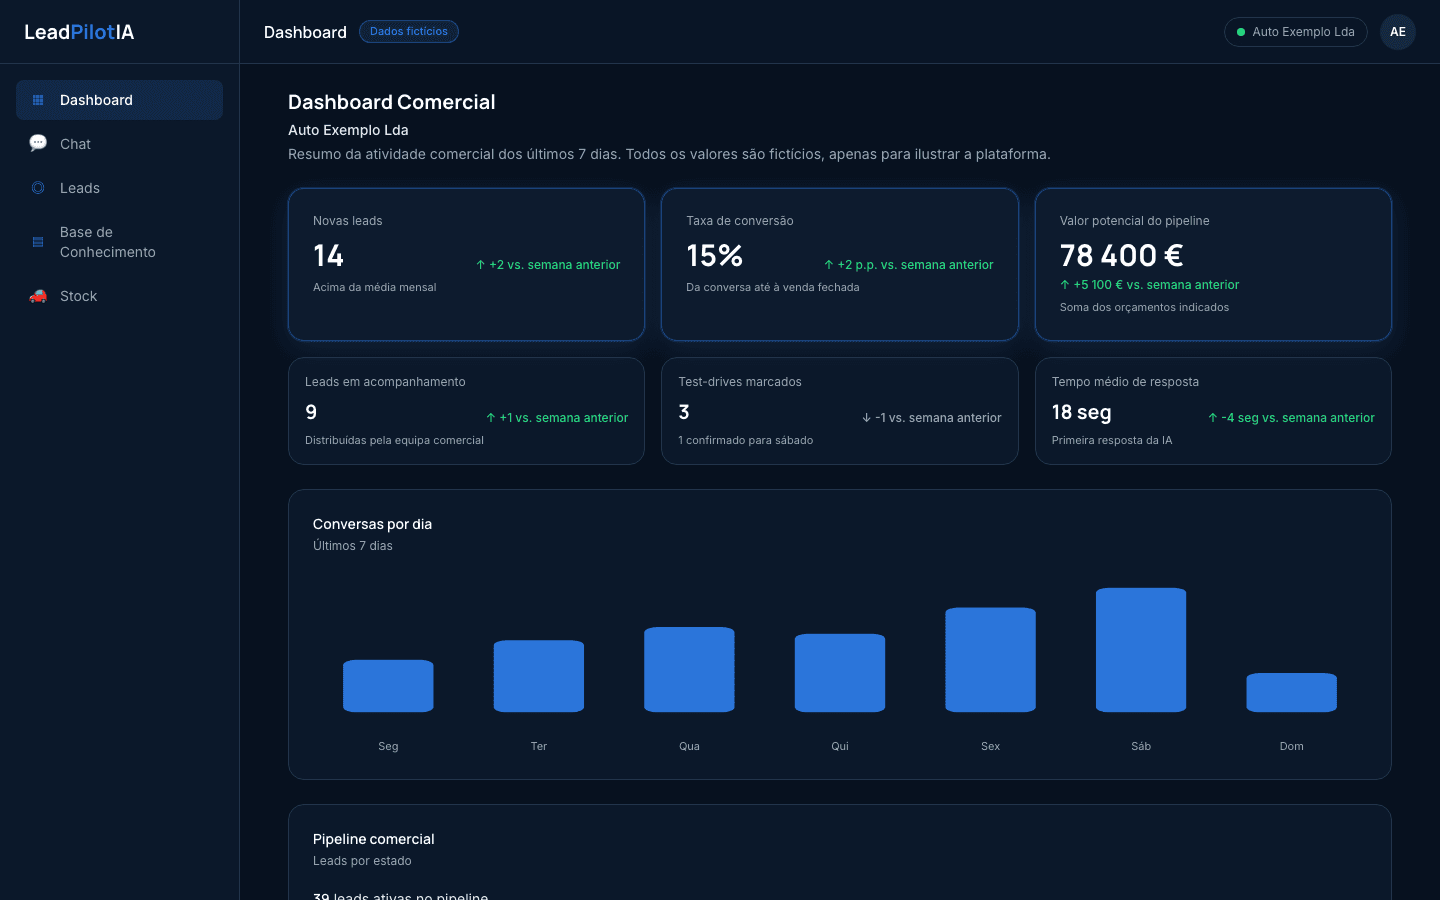Click the up arrow in Leads em acompanhamento
Screen dimensions: 1440x900
point(491,418)
